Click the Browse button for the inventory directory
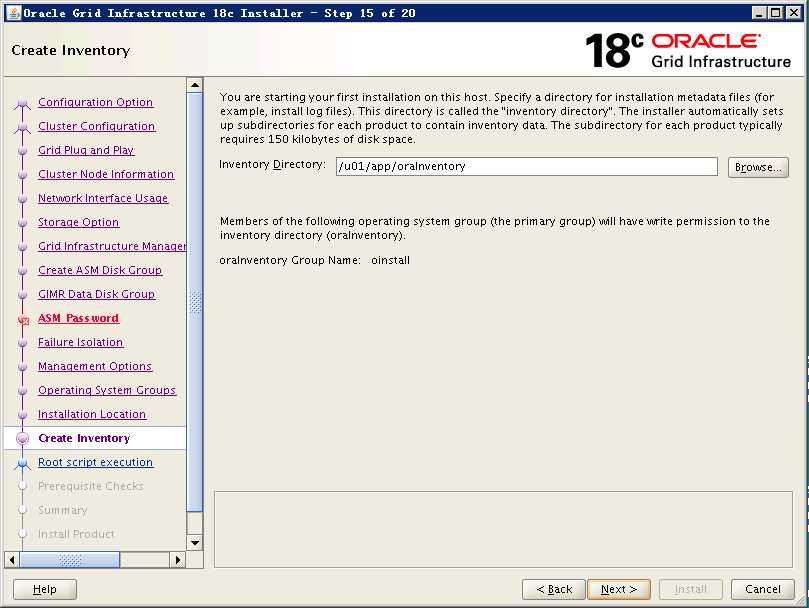 758,167
